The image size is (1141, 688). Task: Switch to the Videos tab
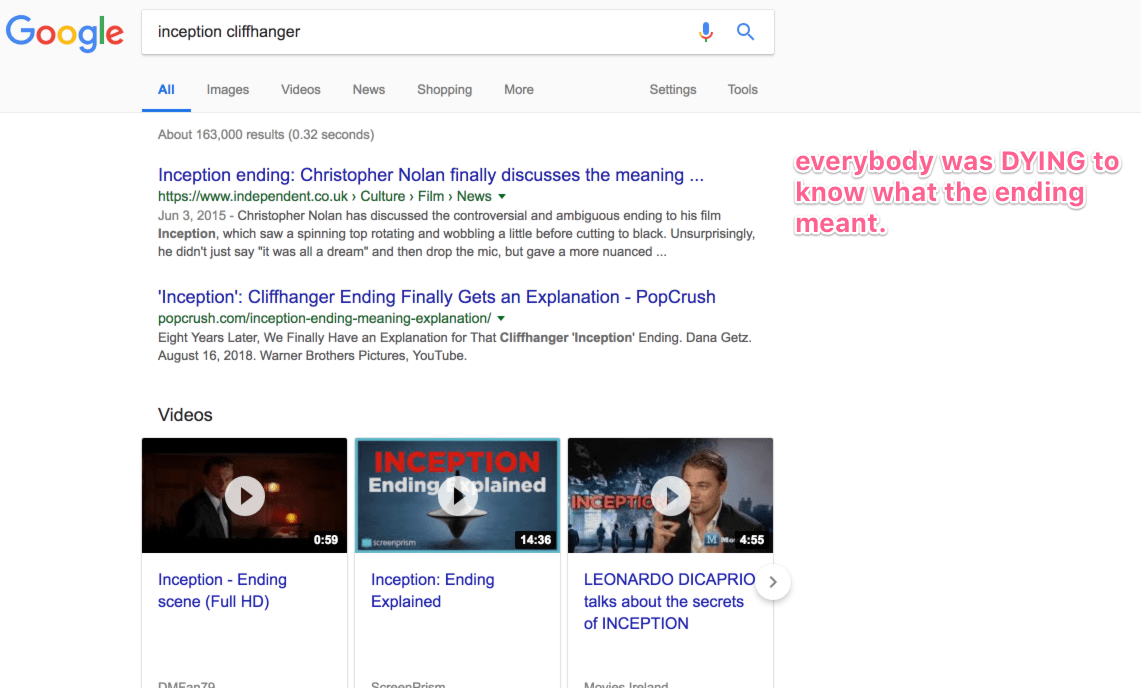click(301, 90)
